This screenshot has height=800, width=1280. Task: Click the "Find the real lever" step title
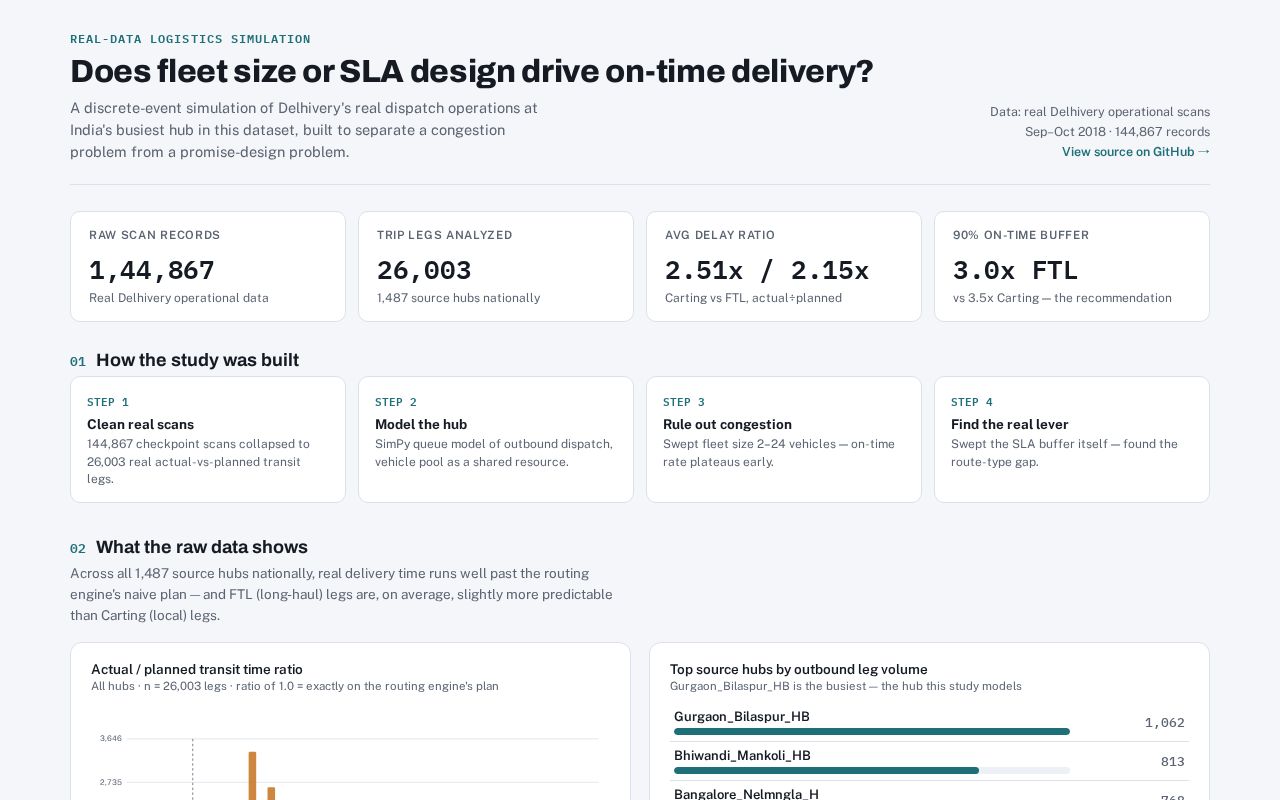[x=1010, y=424]
